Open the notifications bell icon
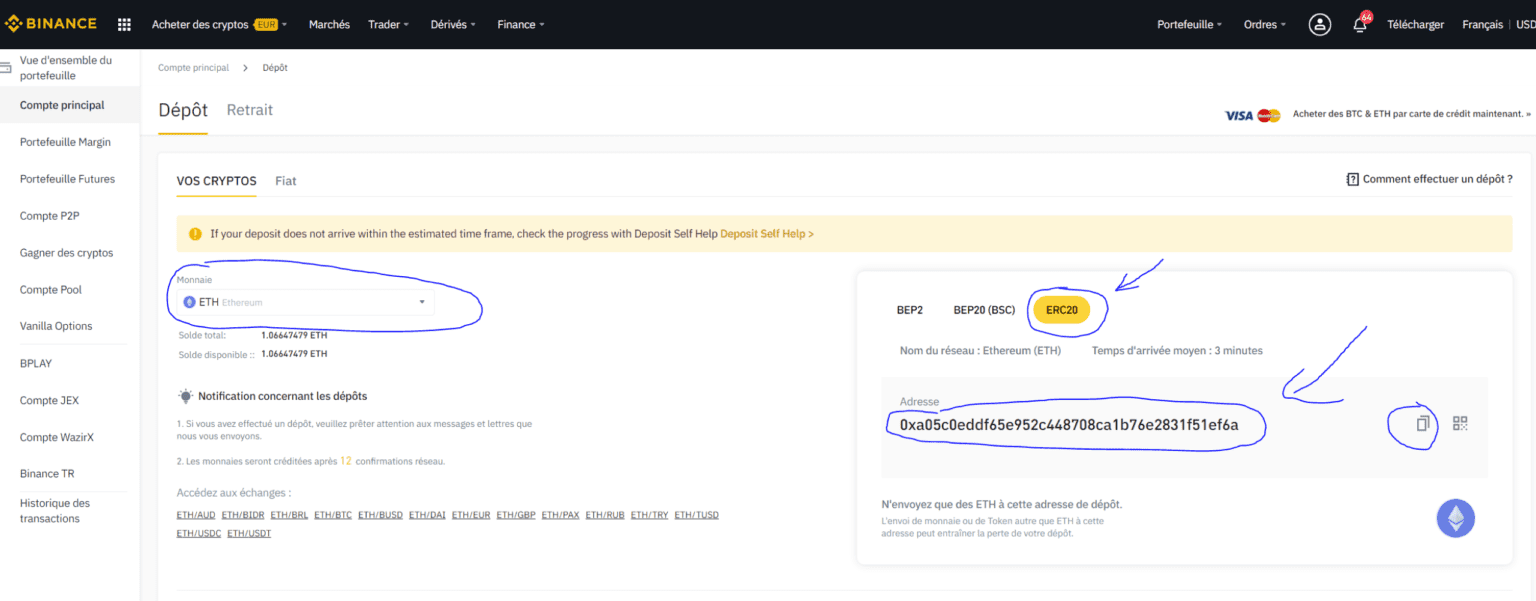The image size is (1536, 601). [x=1360, y=25]
